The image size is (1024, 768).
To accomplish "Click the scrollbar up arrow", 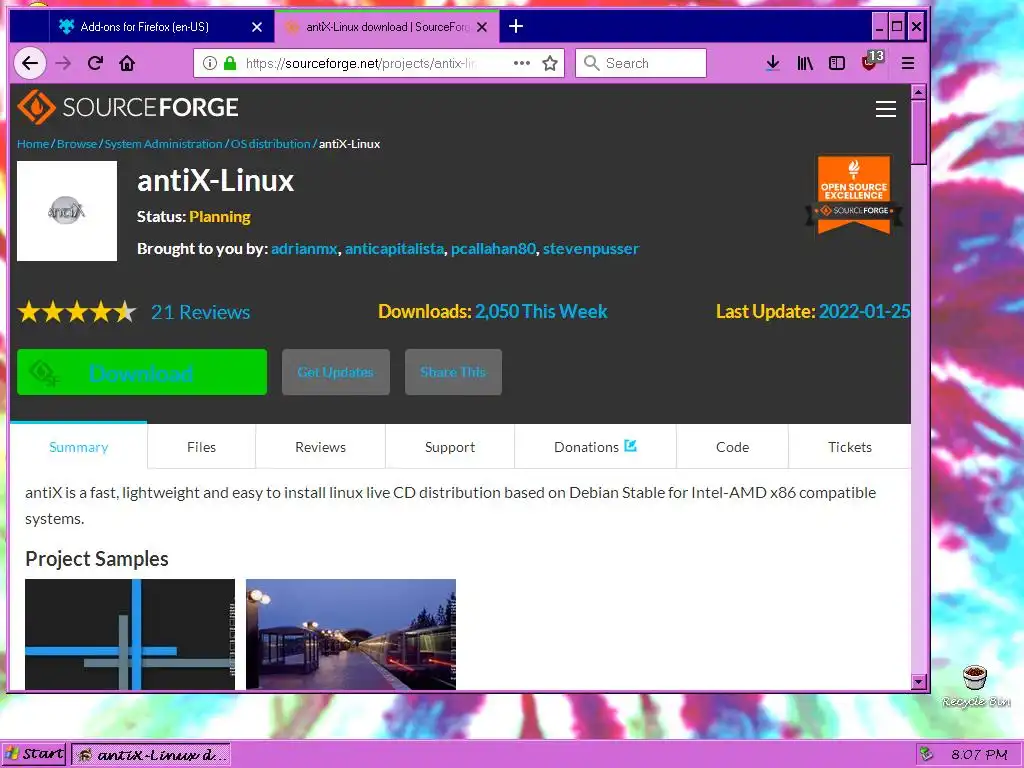I will coord(919,92).
